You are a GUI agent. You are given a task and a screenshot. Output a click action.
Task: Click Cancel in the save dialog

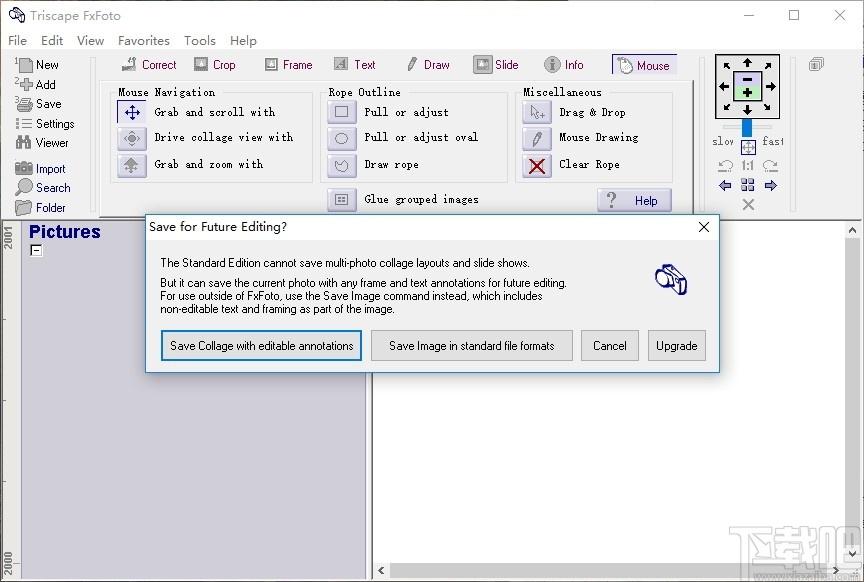pos(609,346)
